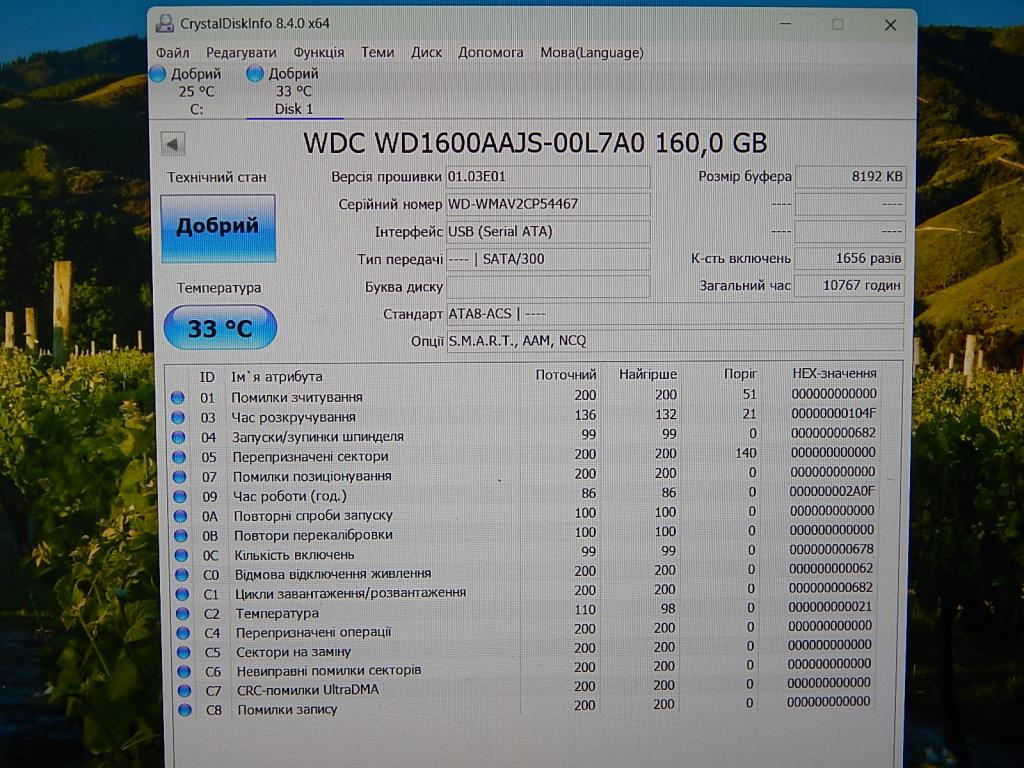The image size is (1024, 768).
Task: Open the Функція menu
Action: click(318, 52)
